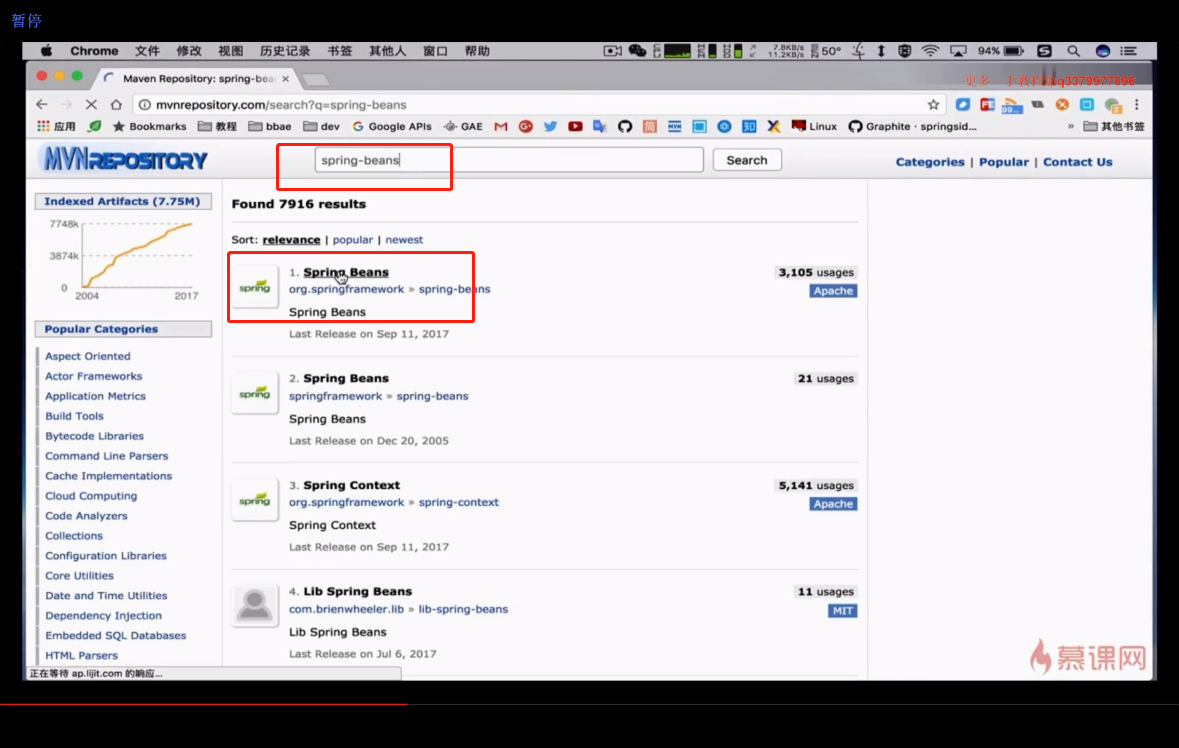The image size is (1179, 748).
Task: Open Contact Us link
Action: [x=1077, y=162]
